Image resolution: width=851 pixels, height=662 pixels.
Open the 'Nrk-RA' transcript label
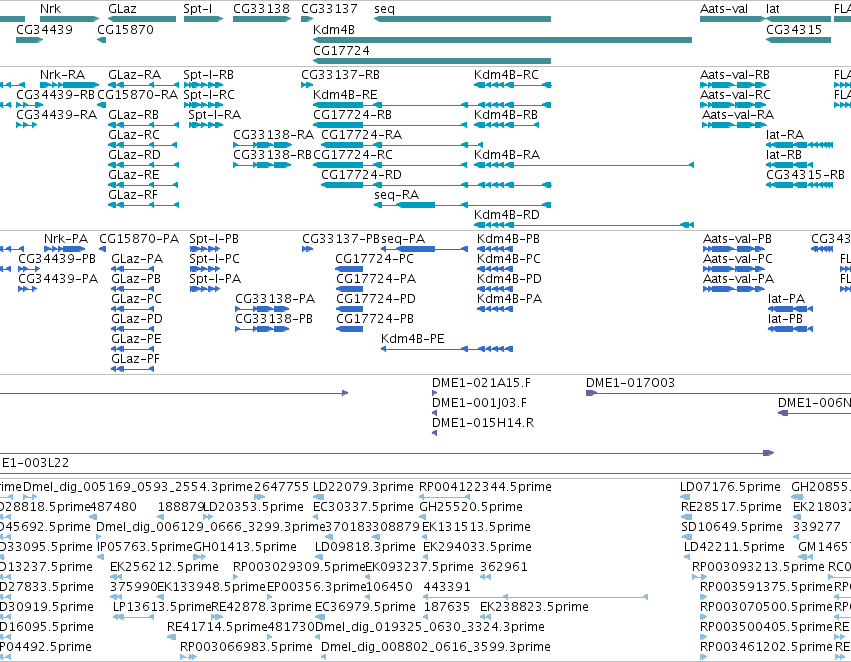click(62, 75)
